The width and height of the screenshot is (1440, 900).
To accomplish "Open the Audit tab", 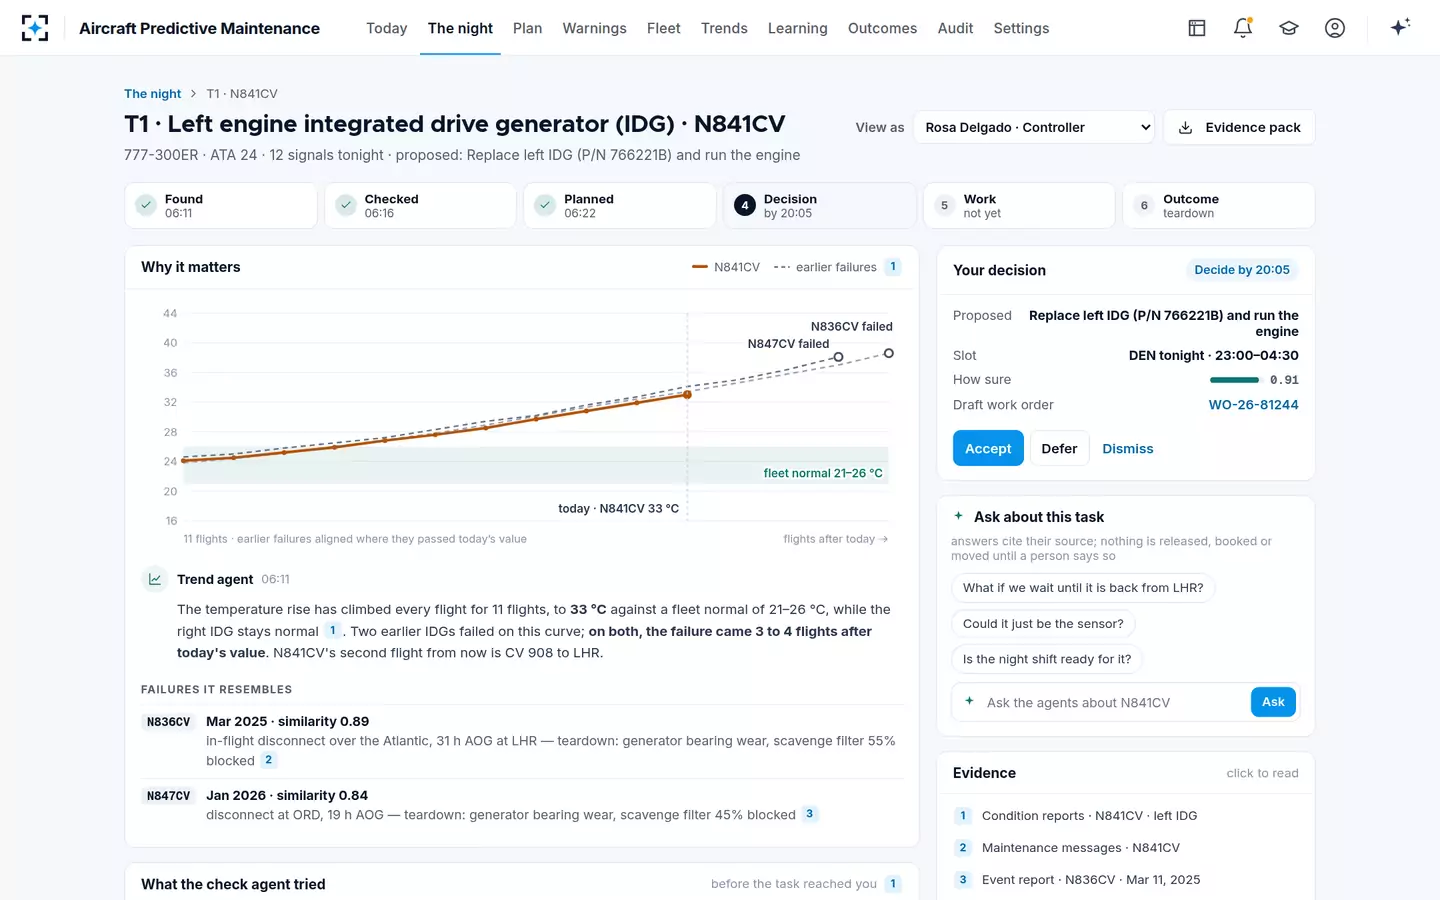I will [955, 28].
